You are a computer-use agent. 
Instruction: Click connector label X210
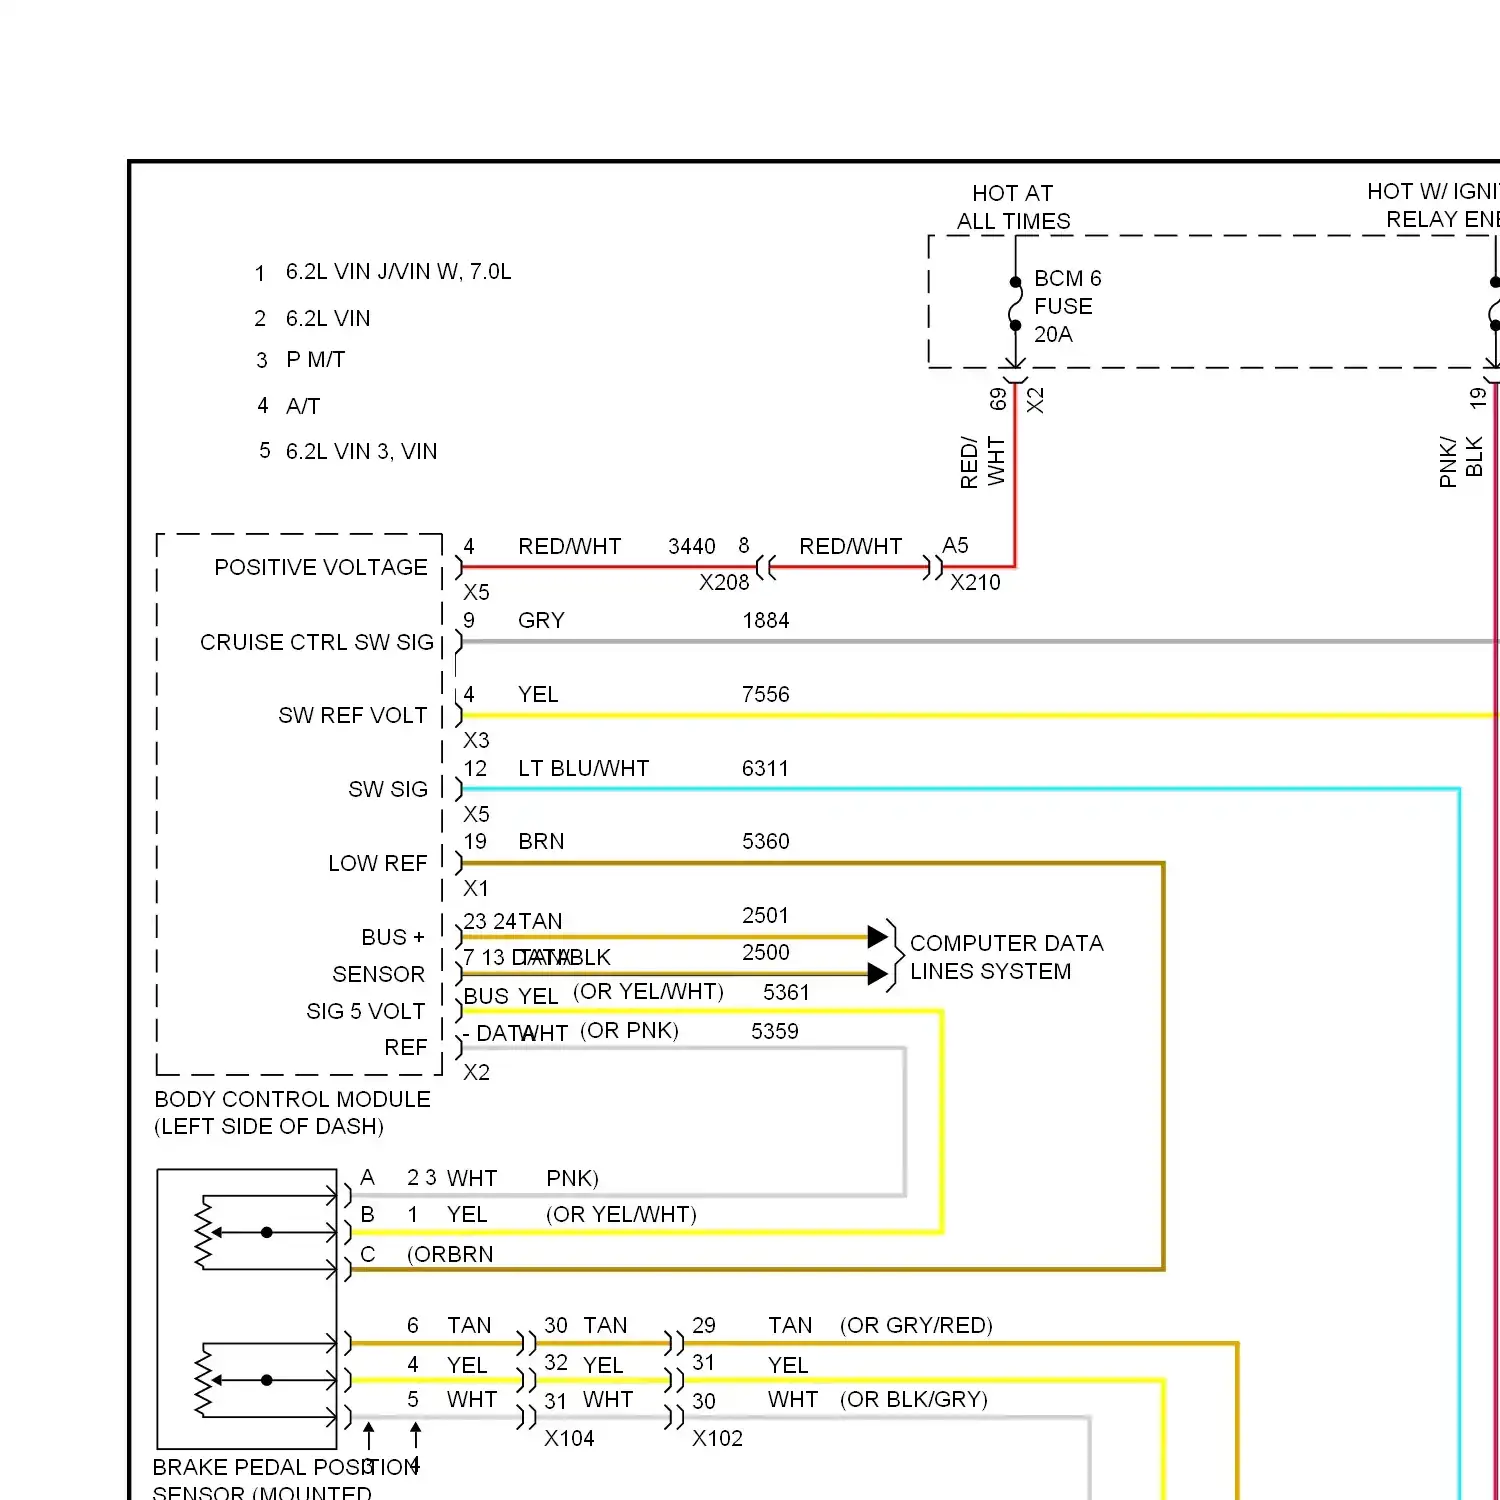coord(975,582)
